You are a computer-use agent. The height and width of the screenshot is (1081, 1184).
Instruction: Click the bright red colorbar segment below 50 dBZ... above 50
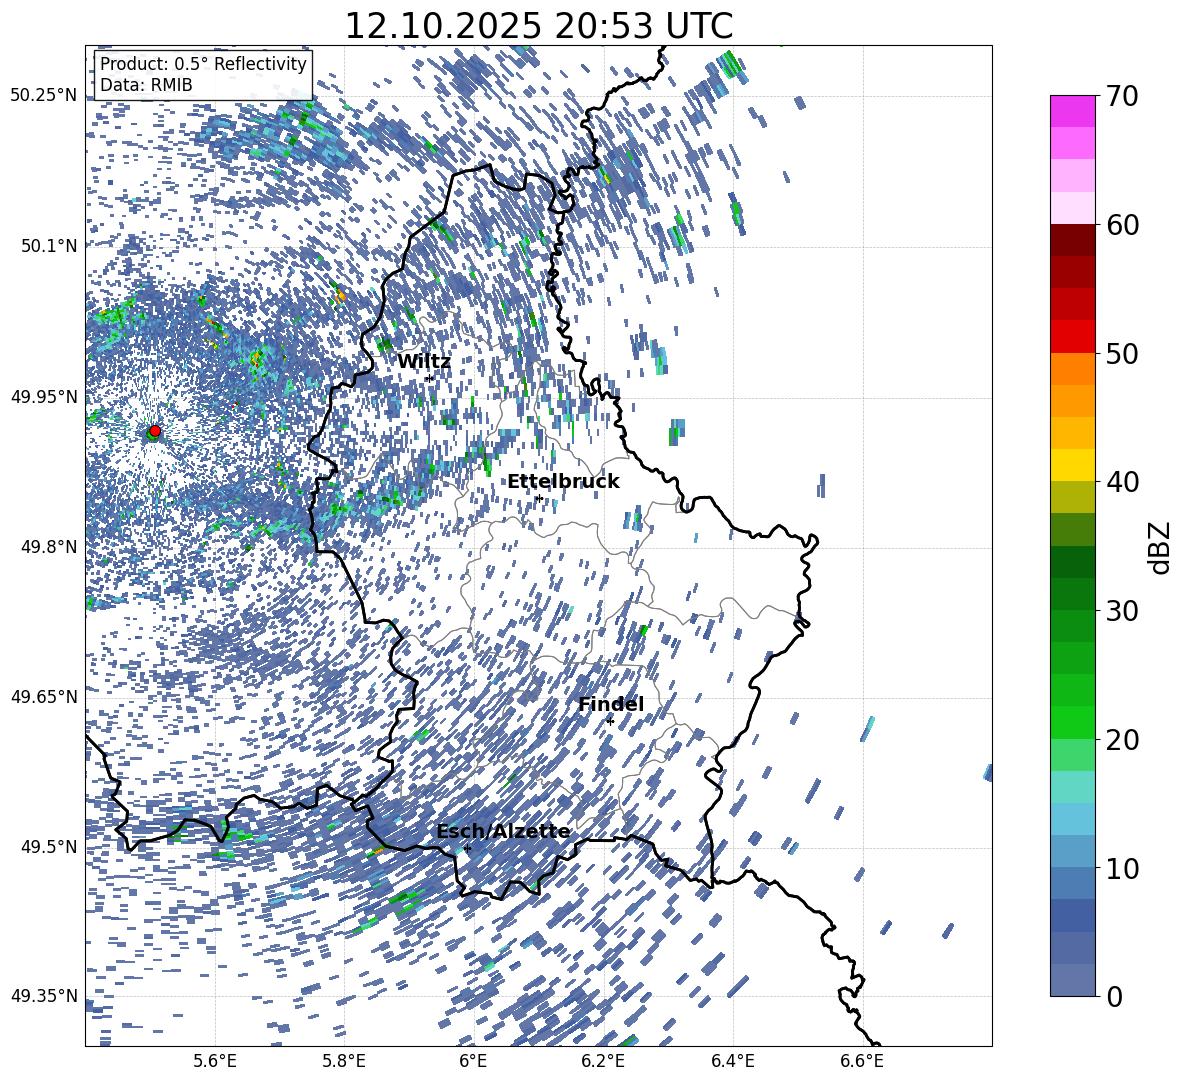coord(1072,337)
